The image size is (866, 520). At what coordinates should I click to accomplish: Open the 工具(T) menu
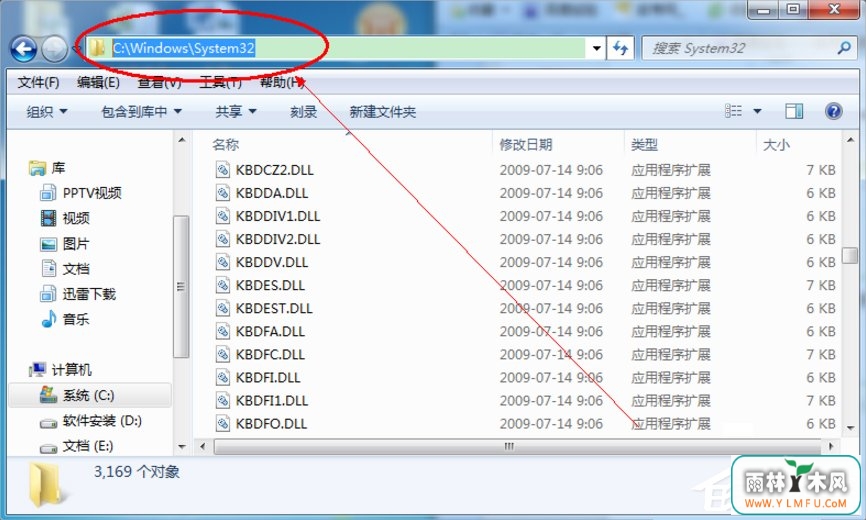(x=220, y=83)
